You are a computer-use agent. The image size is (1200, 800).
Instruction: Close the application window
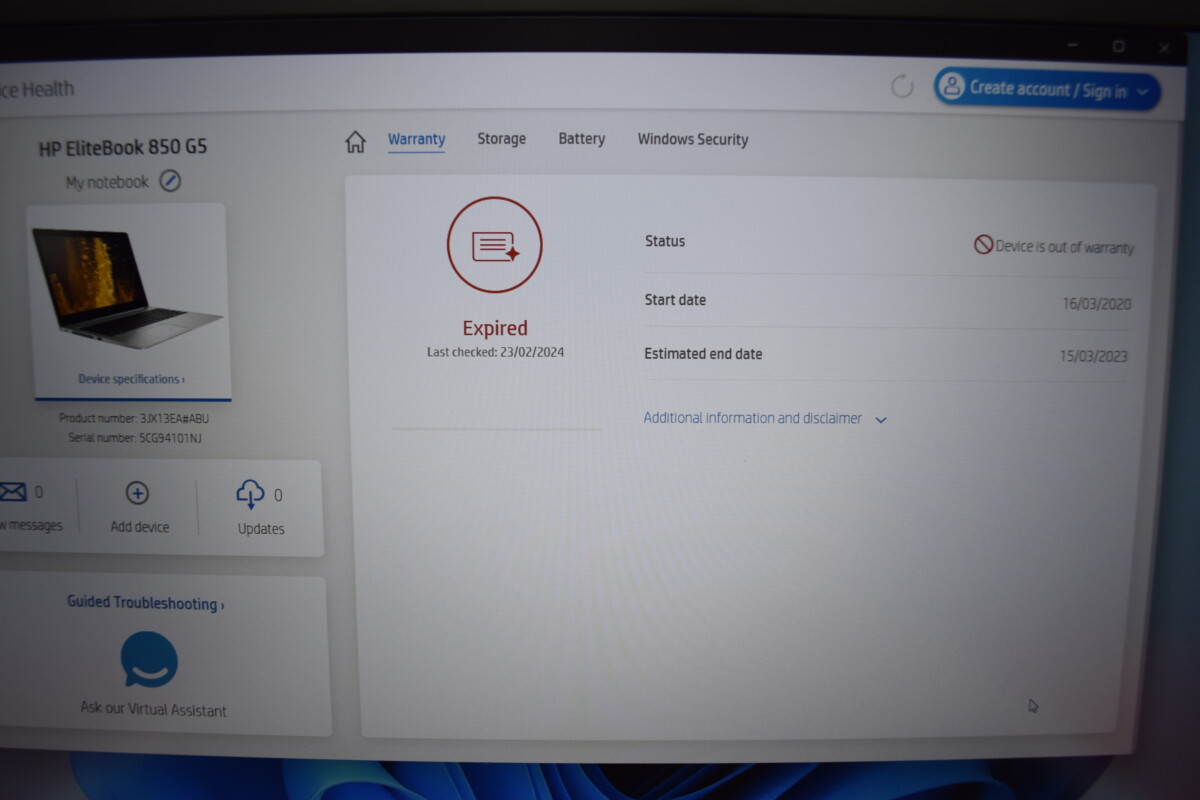pyautogui.click(x=1164, y=47)
